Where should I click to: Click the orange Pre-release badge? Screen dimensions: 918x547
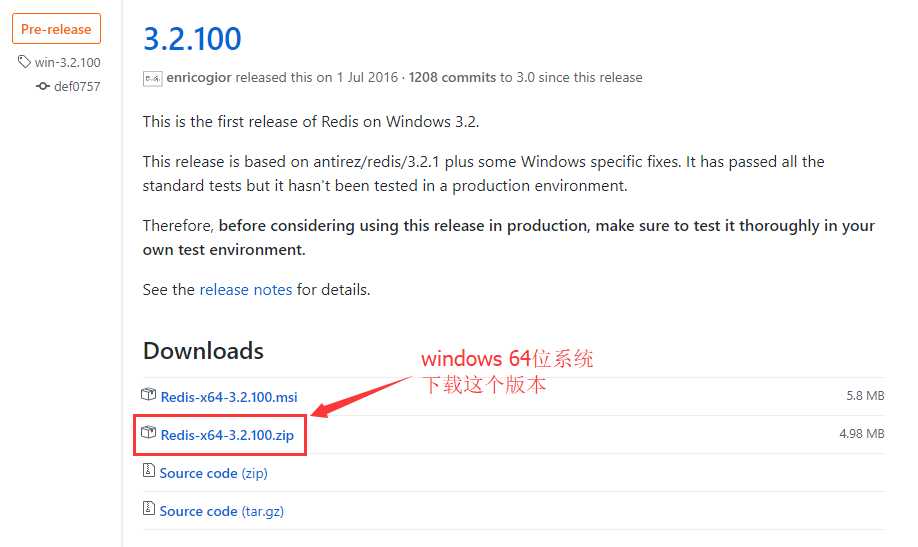(56, 29)
